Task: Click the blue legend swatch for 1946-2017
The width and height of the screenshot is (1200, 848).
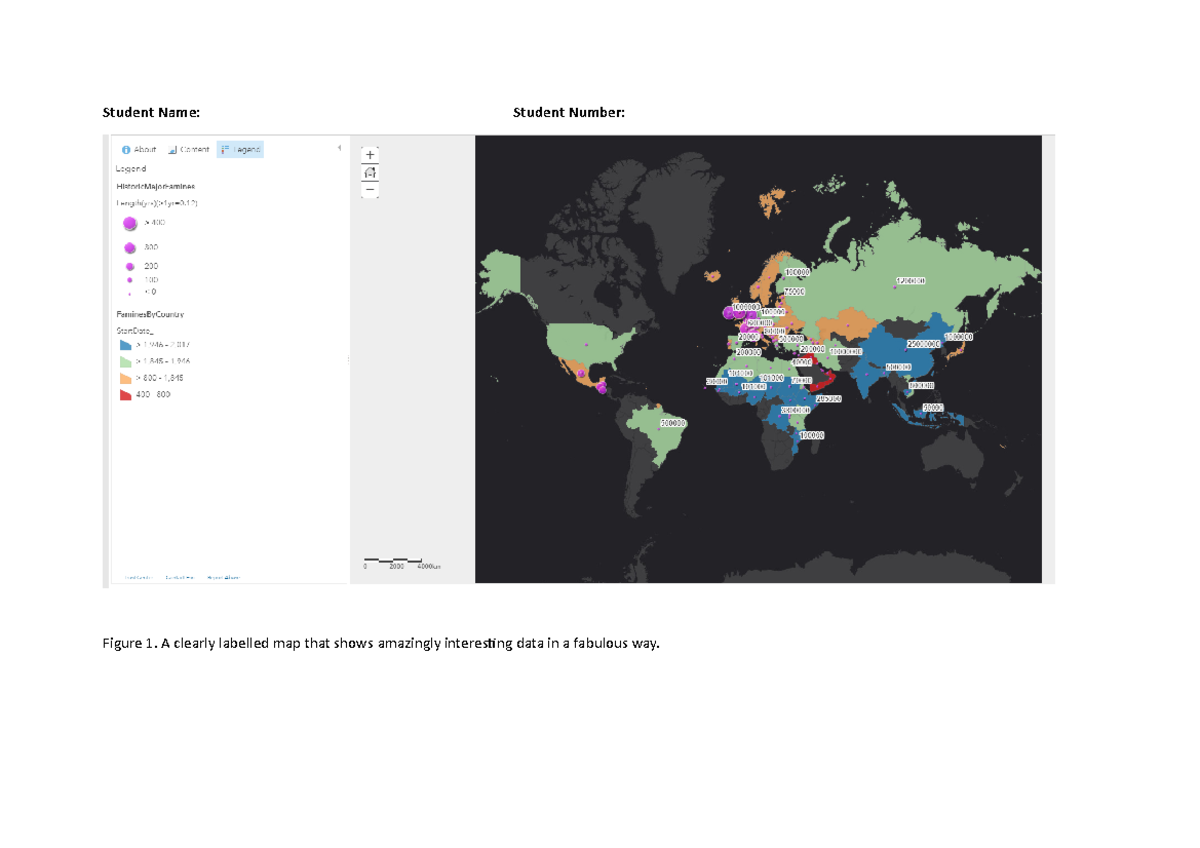Action: click(126, 344)
